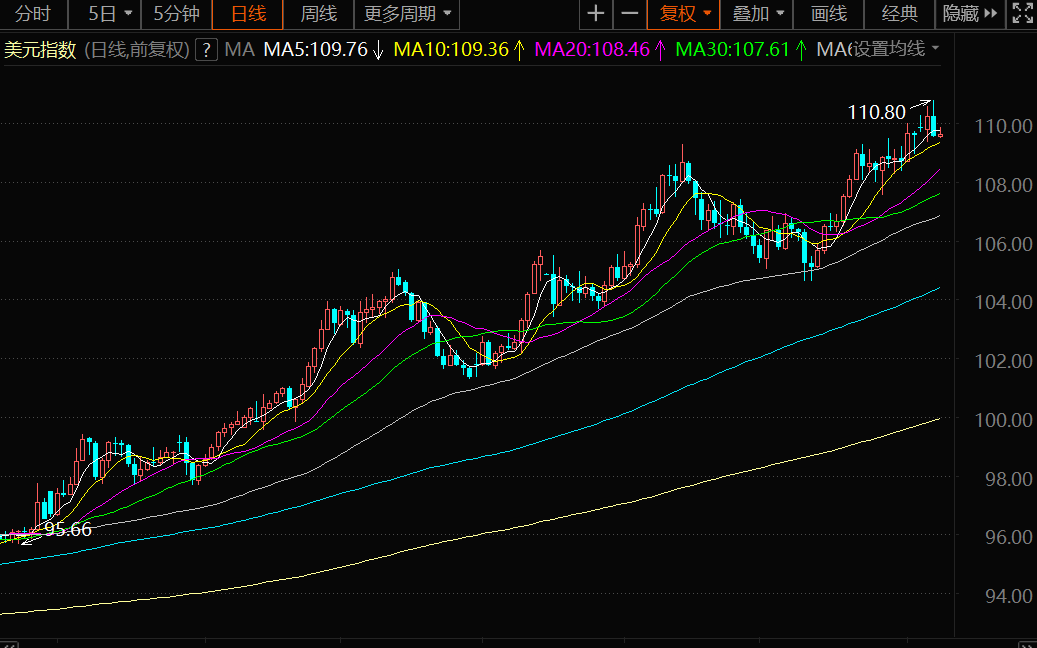Click the scroll arrow at bottom-left of chart
The image size is (1037, 648).
tap(10, 641)
